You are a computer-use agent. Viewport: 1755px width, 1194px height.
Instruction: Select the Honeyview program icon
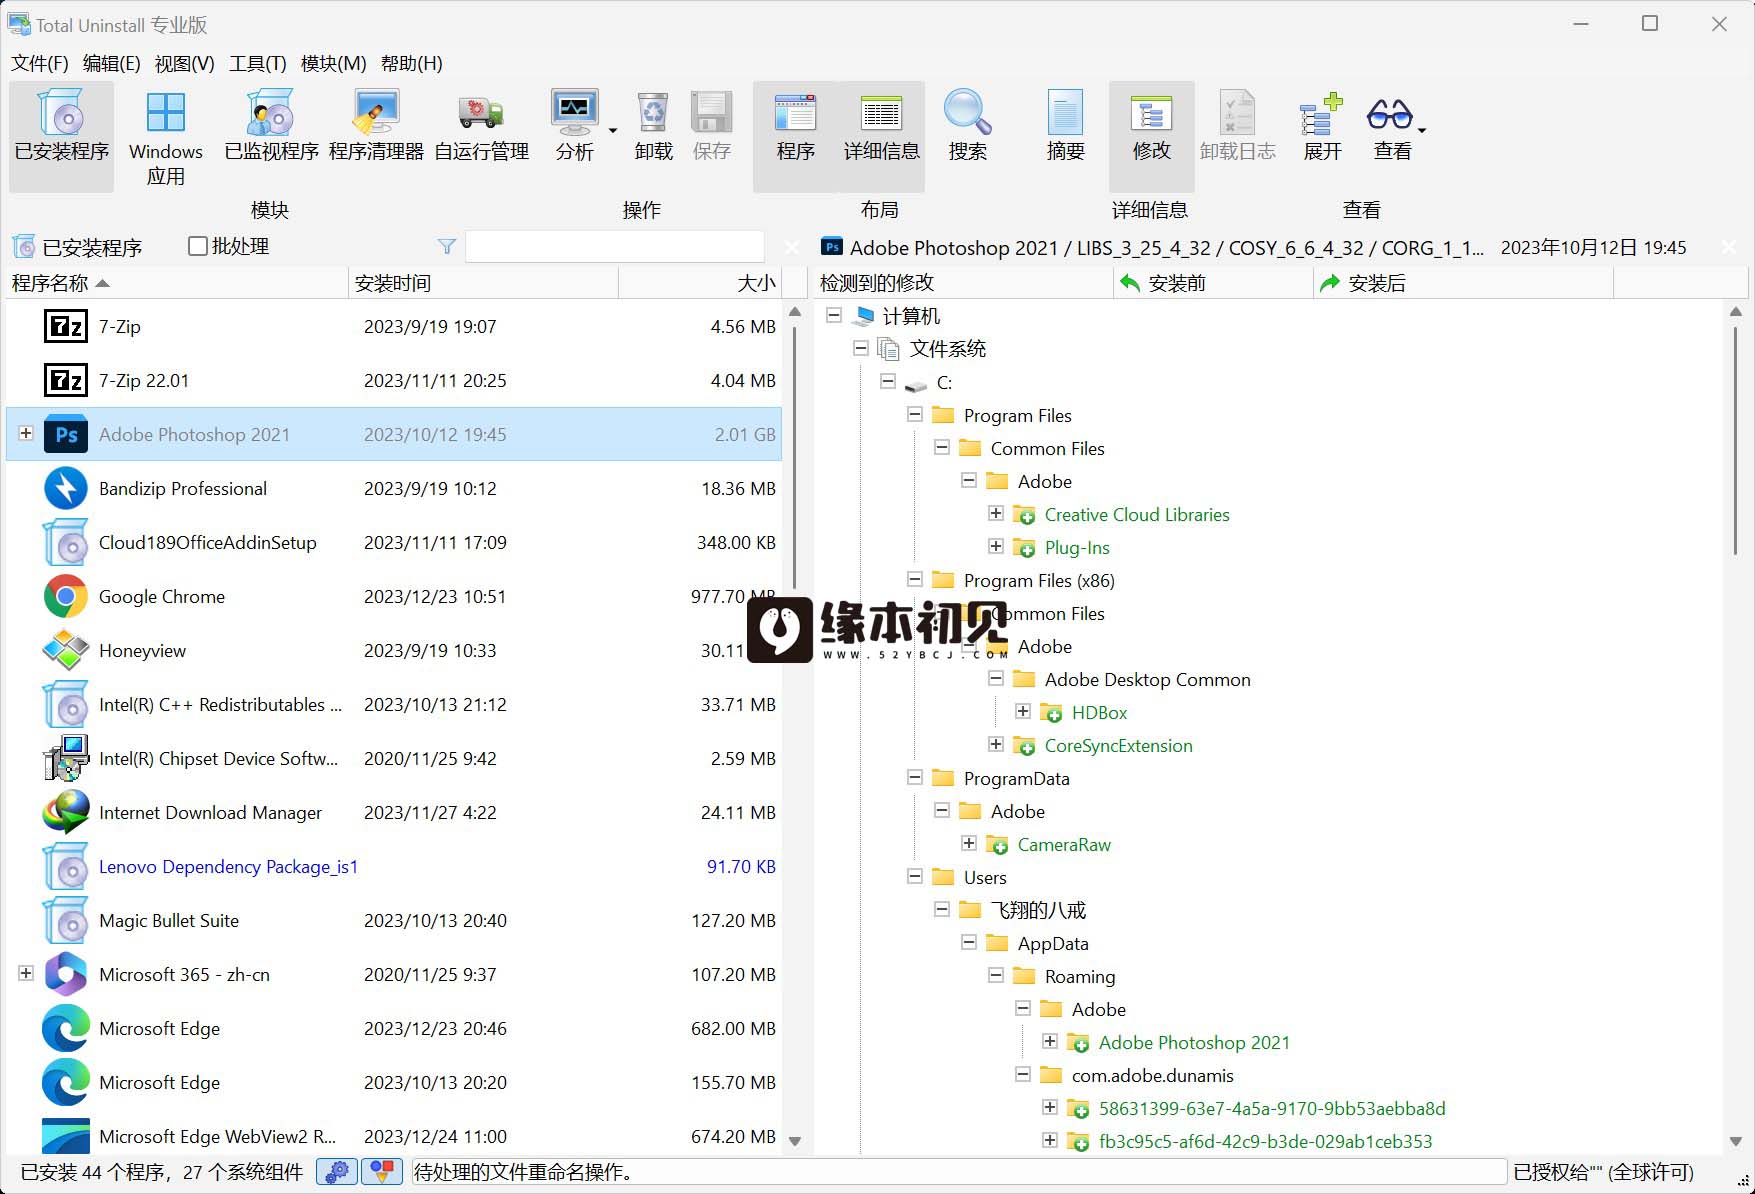[66, 650]
